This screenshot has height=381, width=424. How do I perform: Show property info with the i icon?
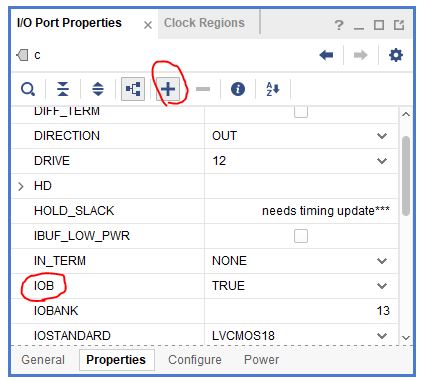click(x=238, y=89)
